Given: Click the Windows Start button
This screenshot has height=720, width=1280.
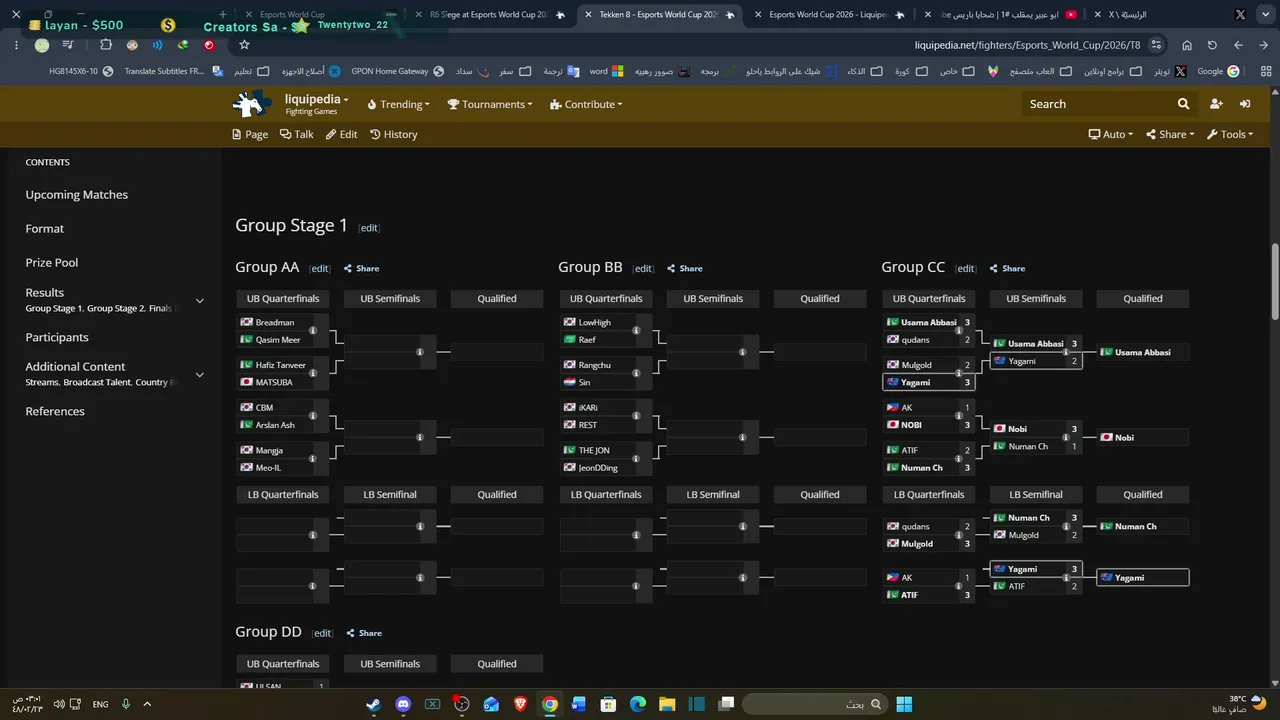Looking at the screenshot, I should pyautogui.click(x=904, y=704).
